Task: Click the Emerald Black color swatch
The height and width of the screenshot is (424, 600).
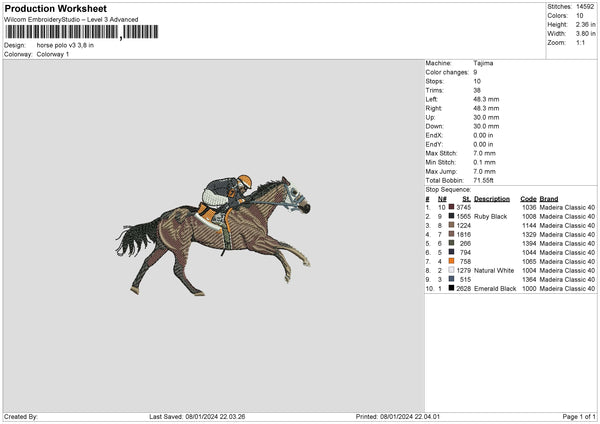Action: coord(452,288)
